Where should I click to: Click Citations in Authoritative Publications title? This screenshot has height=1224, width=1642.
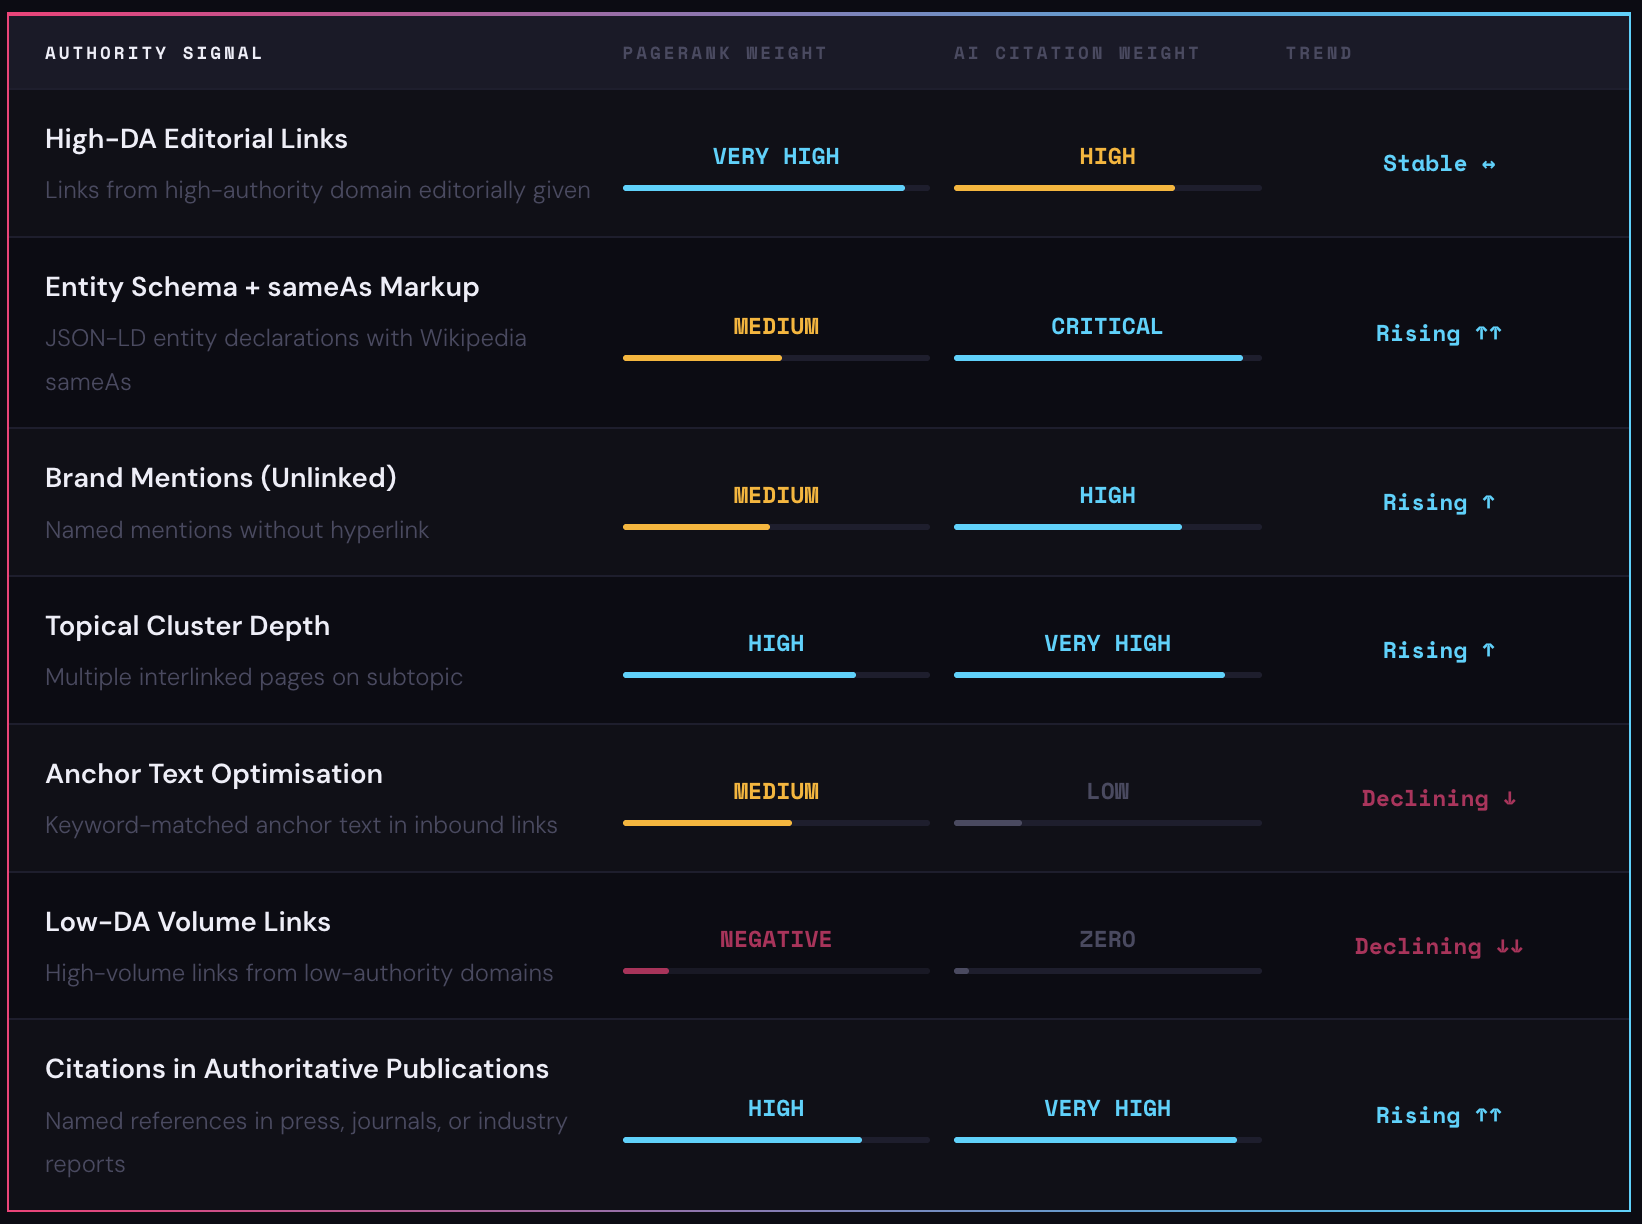click(x=297, y=1069)
